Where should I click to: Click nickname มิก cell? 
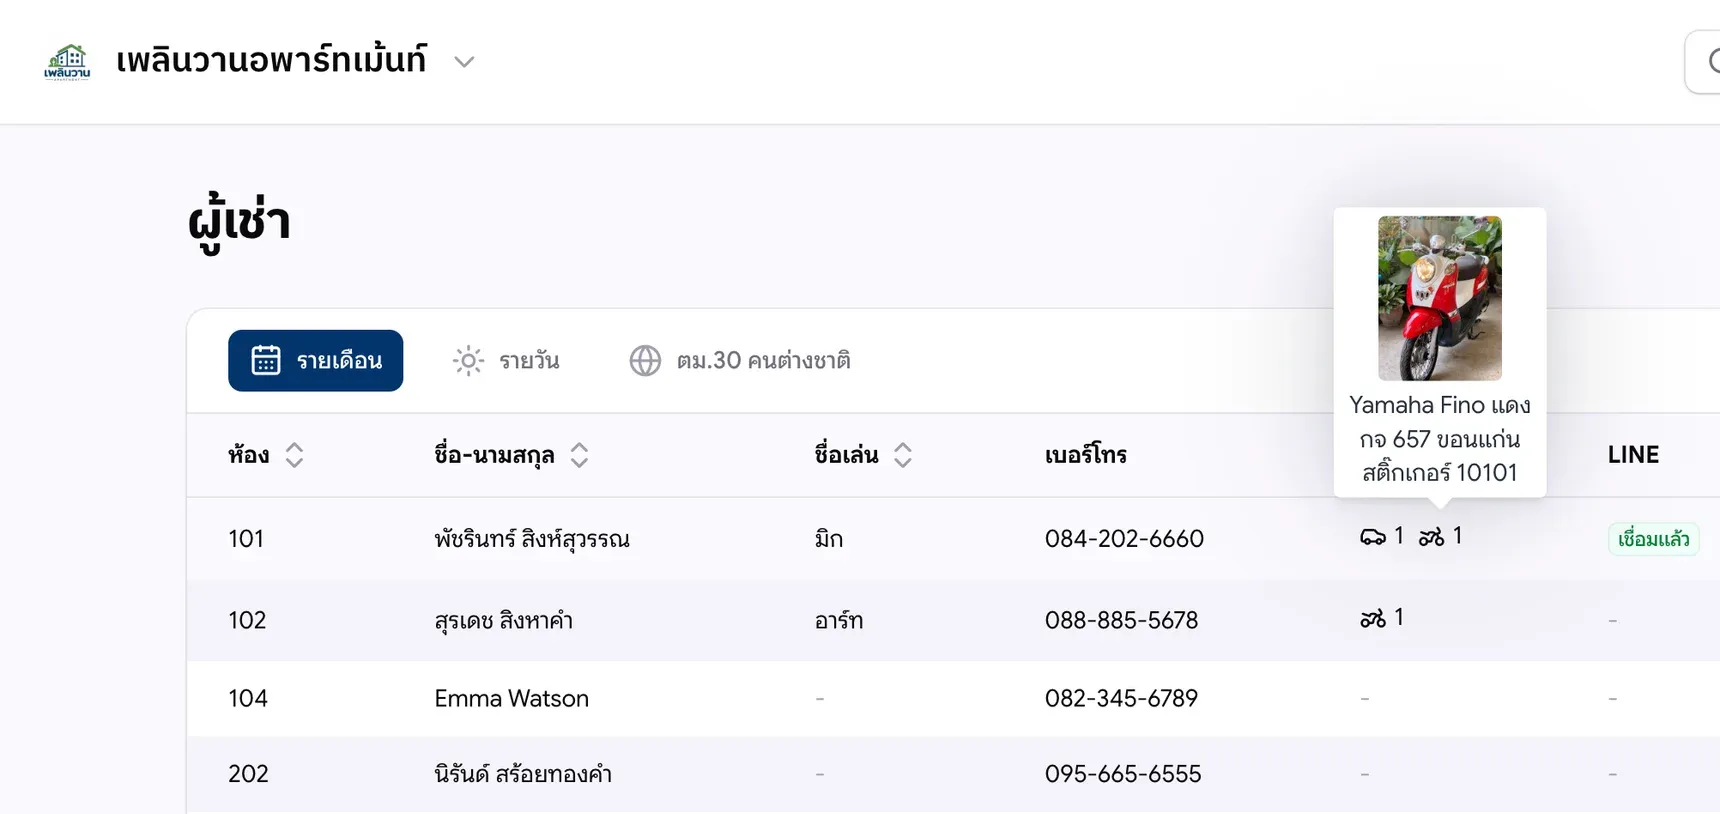coord(829,539)
